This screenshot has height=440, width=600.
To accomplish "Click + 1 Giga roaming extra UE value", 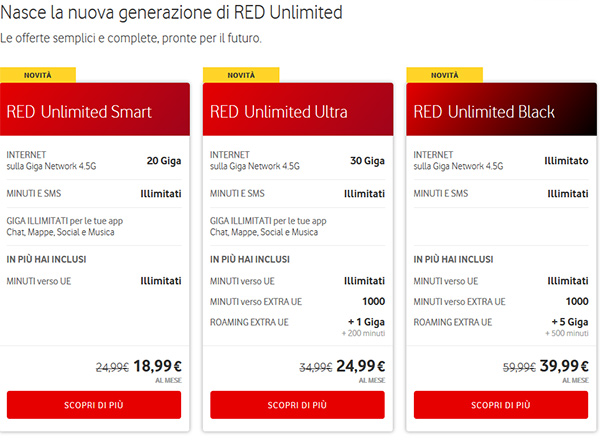I will [x=366, y=322].
